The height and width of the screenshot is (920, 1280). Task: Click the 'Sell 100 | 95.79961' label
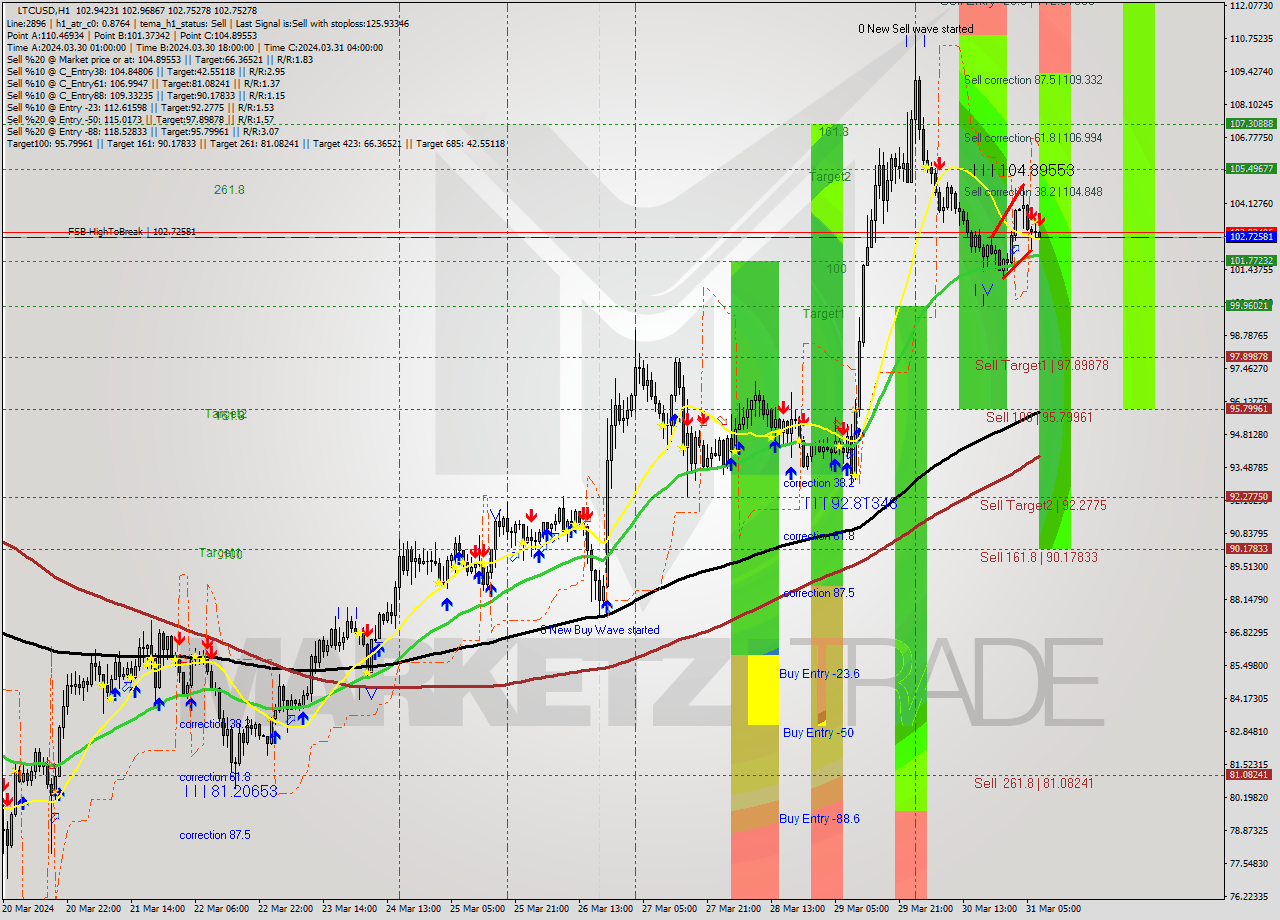point(1039,417)
